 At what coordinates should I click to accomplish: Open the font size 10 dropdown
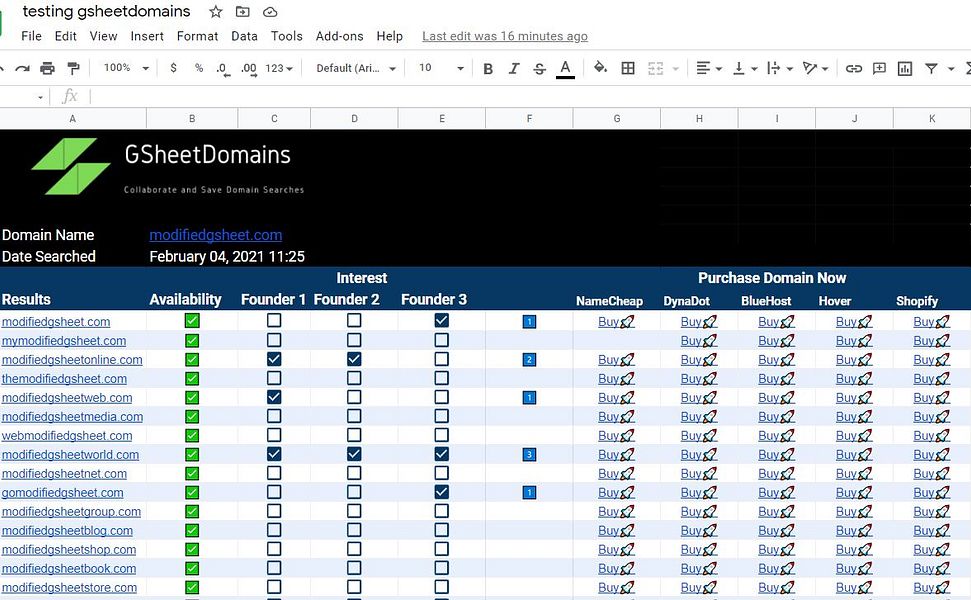[x=442, y=67]
